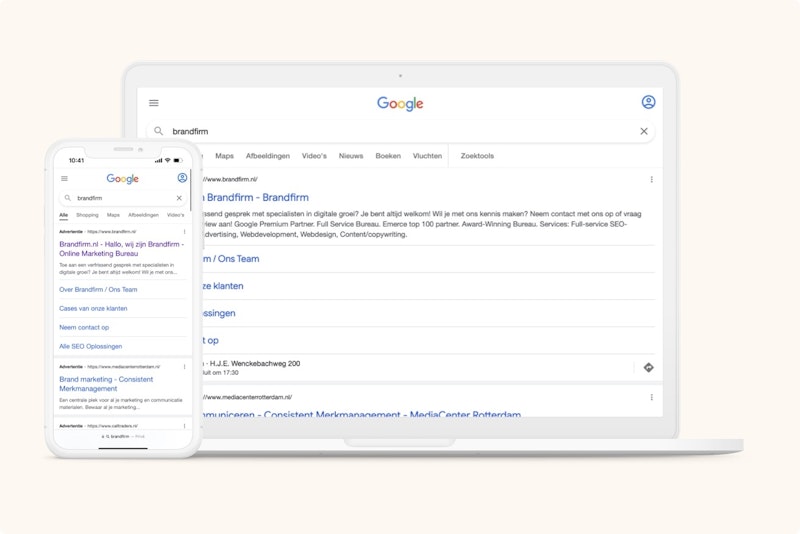Click the Google logo on the laptop
This screenshot has height=534, width=800.
point(400,103)
